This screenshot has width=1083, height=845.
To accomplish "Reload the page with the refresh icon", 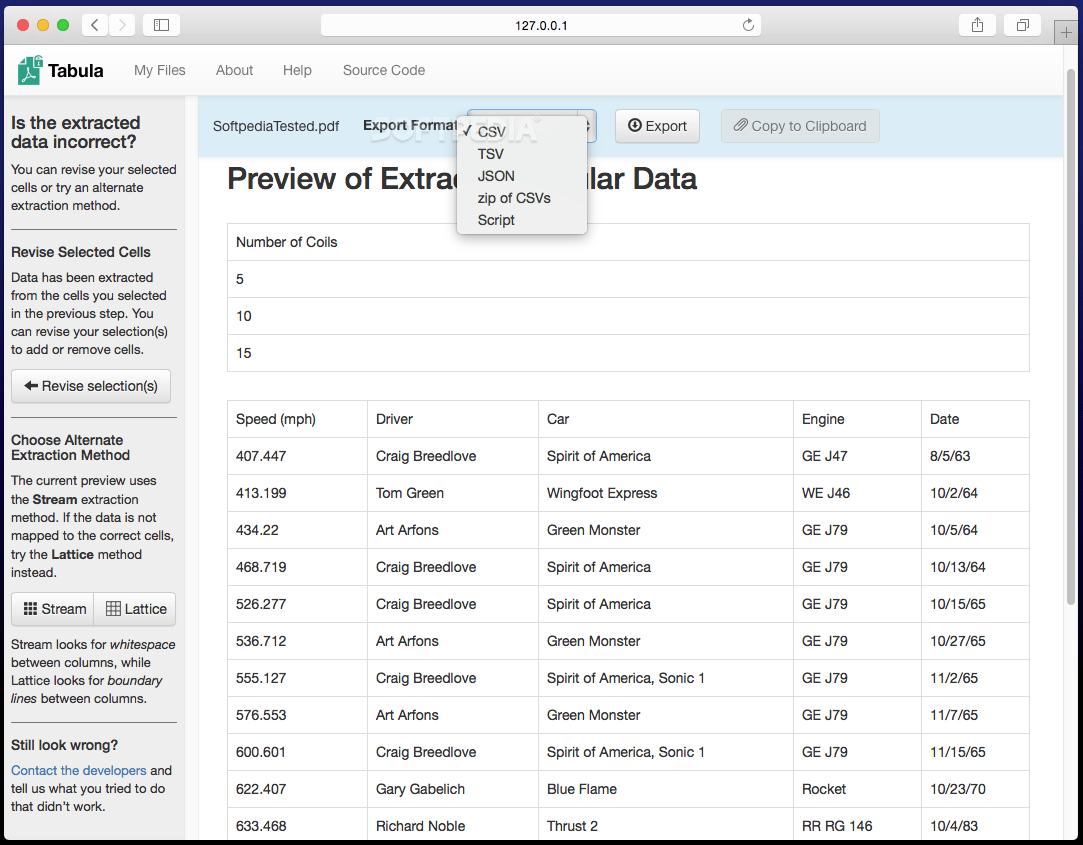I will pos(748,26).
